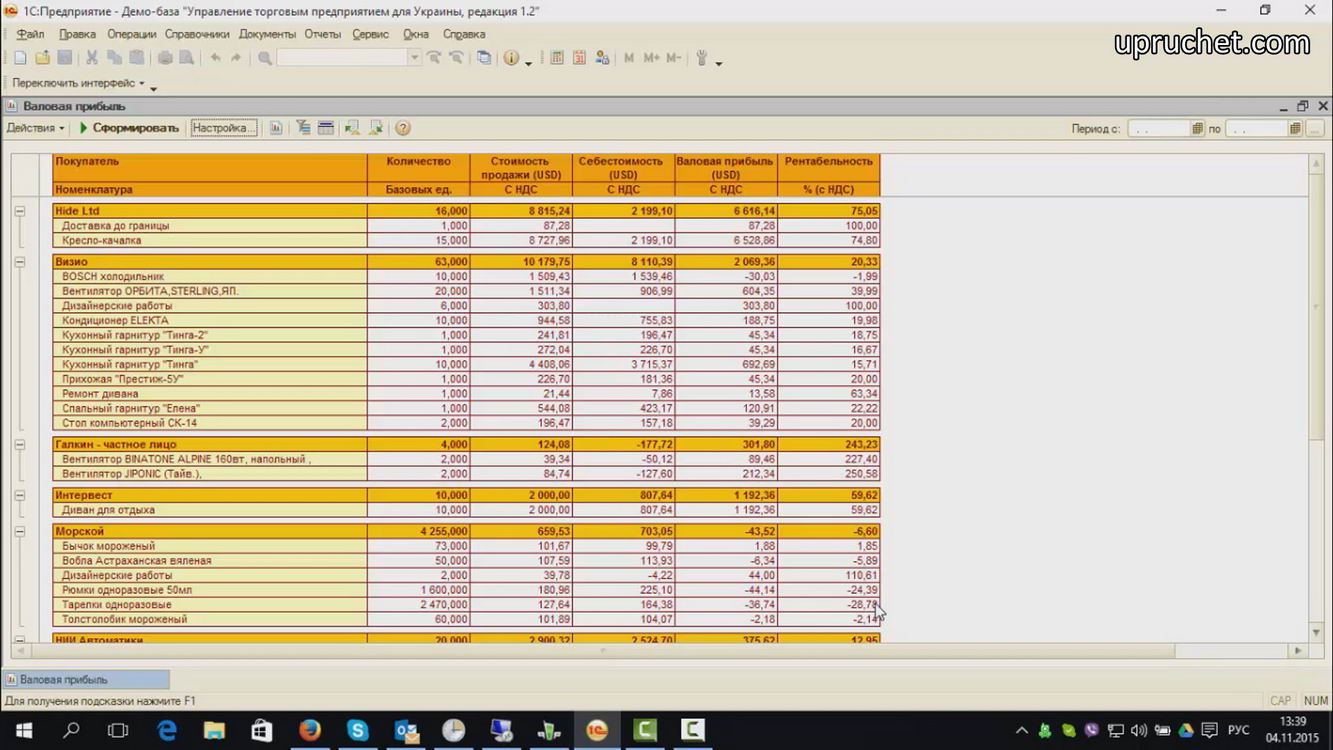Viewport: 1333px width, 750px height.
Task: Click the magnifier Find icon
Action: (265, 58)
